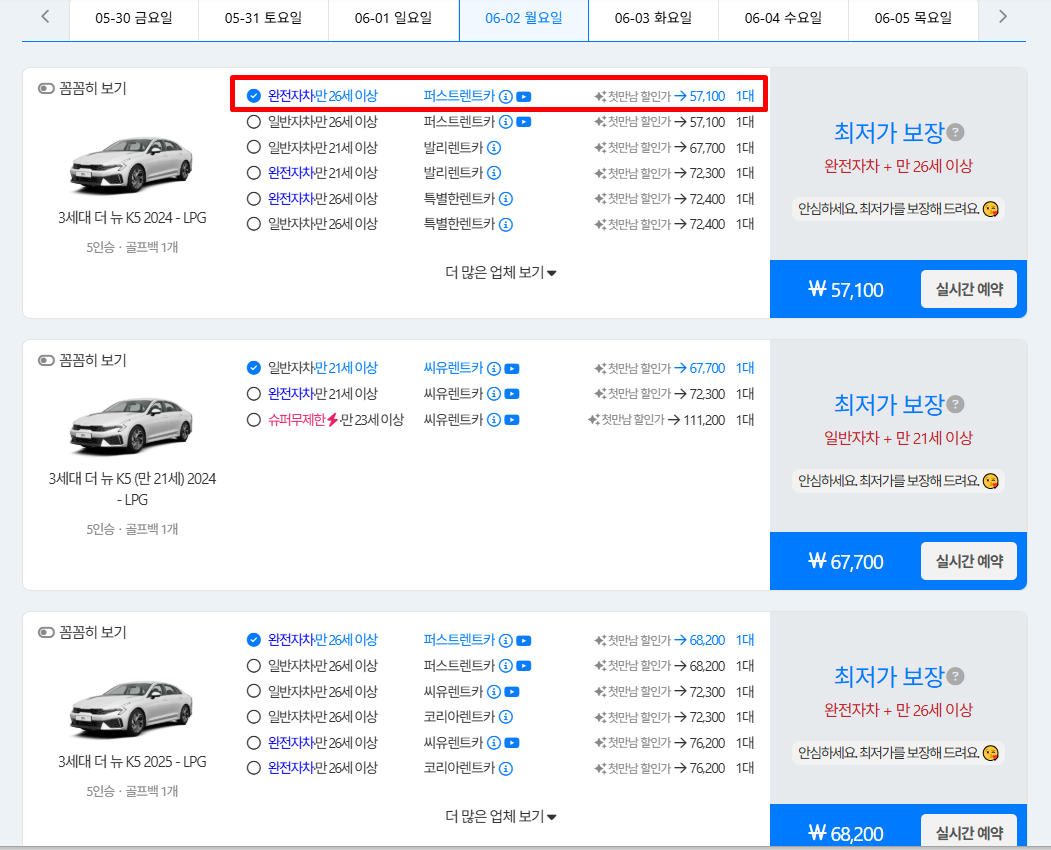The width and height of the screenshot is (1051, 850).
Task: Open info icon for 발리렌트카 72,300 row
Action: (x=494, y=173)
